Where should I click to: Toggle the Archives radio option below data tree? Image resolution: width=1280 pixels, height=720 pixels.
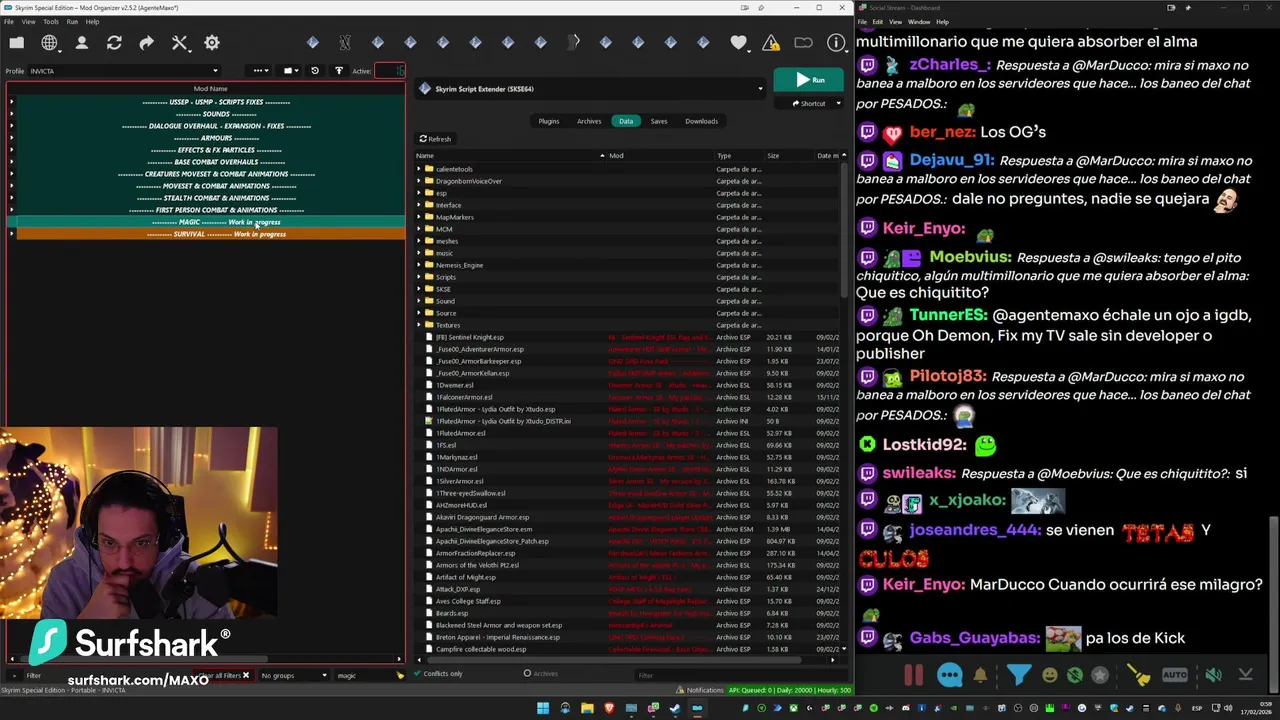[540, 673]
